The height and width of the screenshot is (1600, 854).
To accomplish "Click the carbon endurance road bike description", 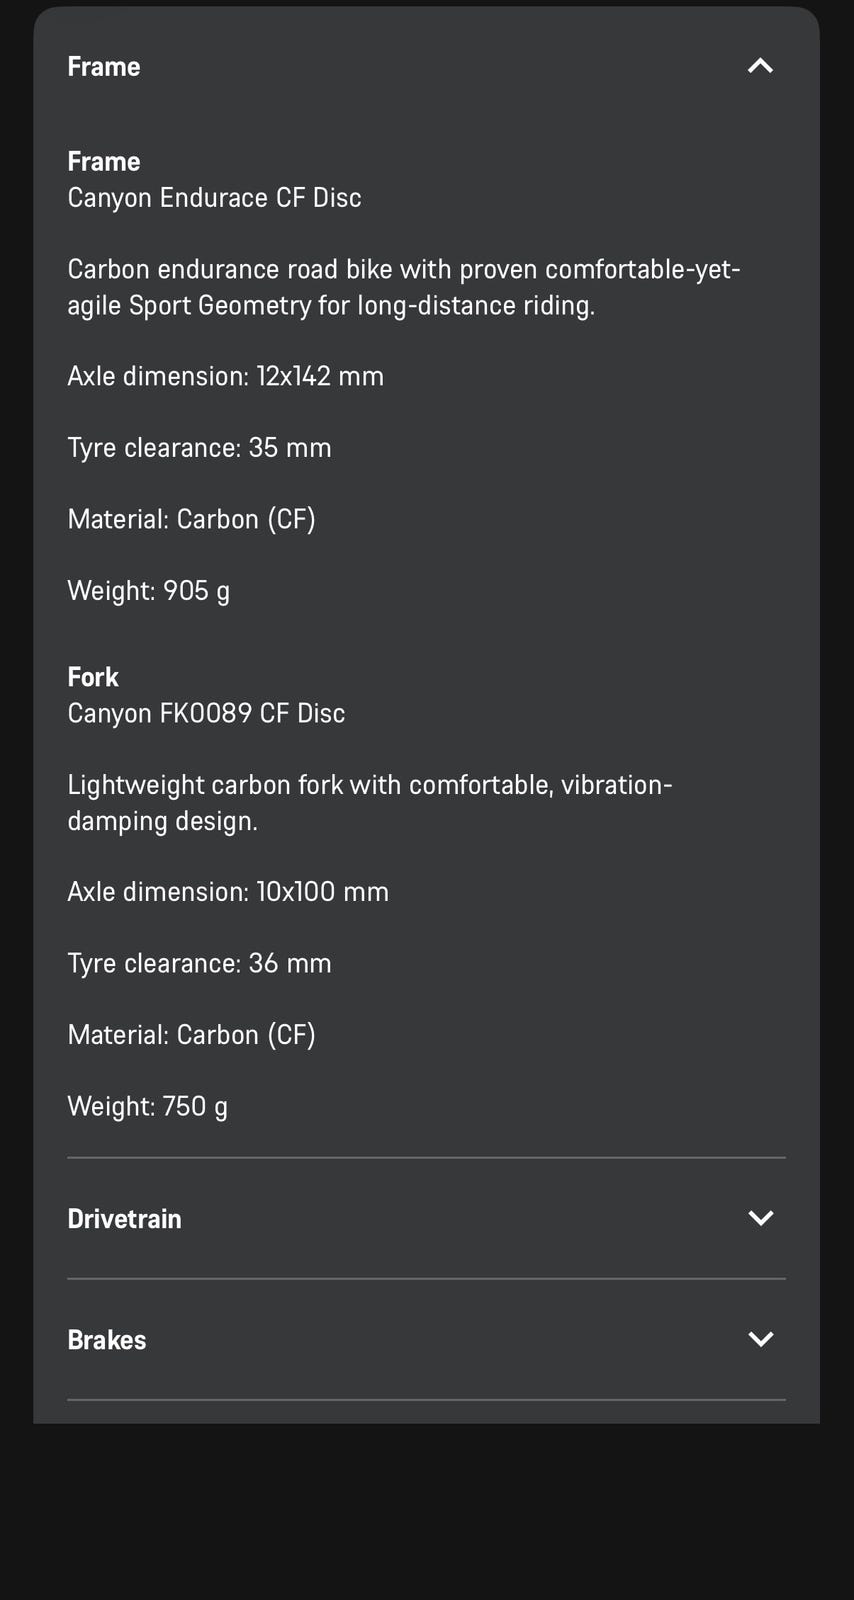I will [403, 287].
